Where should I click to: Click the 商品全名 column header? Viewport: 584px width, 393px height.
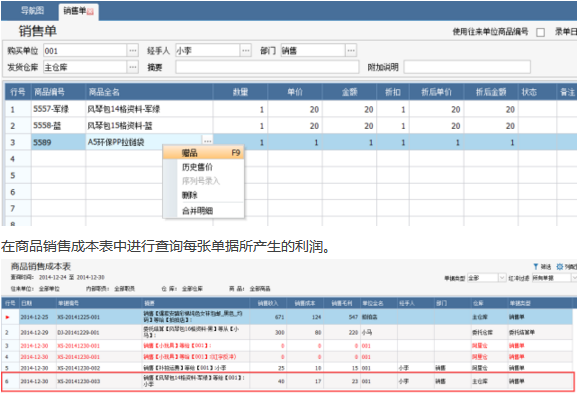tap(149, 92)
